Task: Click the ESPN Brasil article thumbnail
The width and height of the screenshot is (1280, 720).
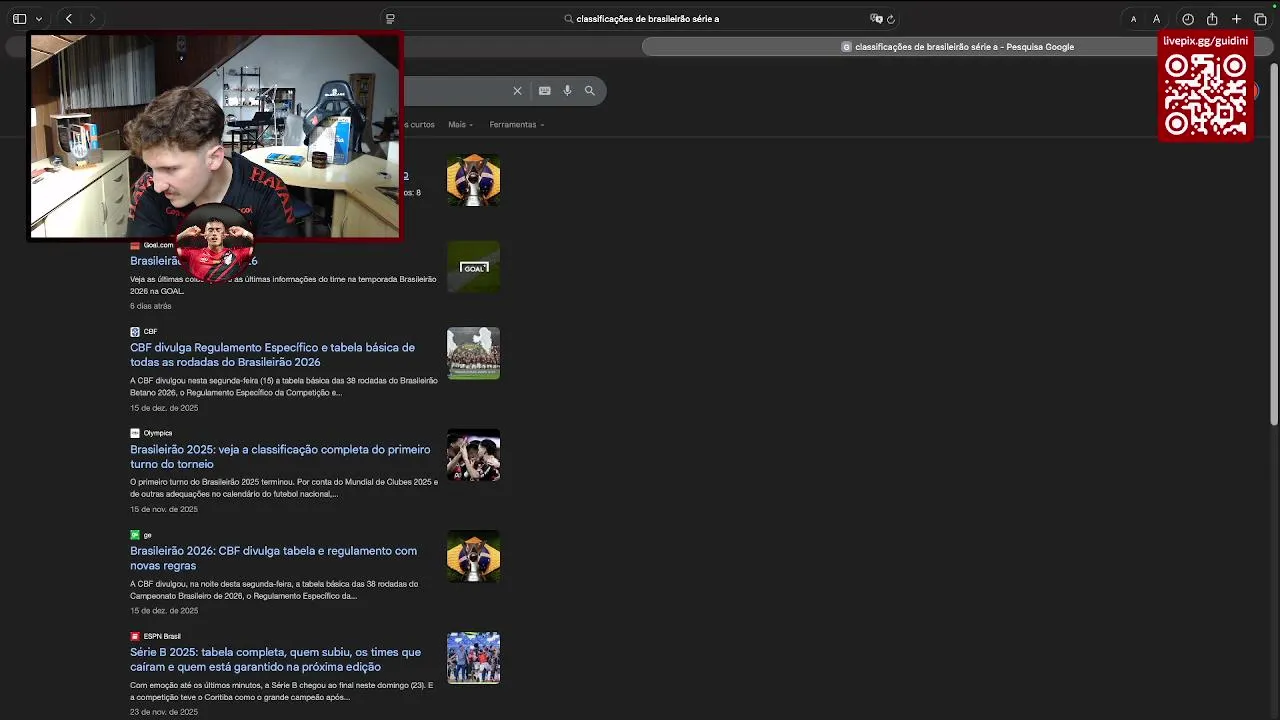Action: [473, 658]
